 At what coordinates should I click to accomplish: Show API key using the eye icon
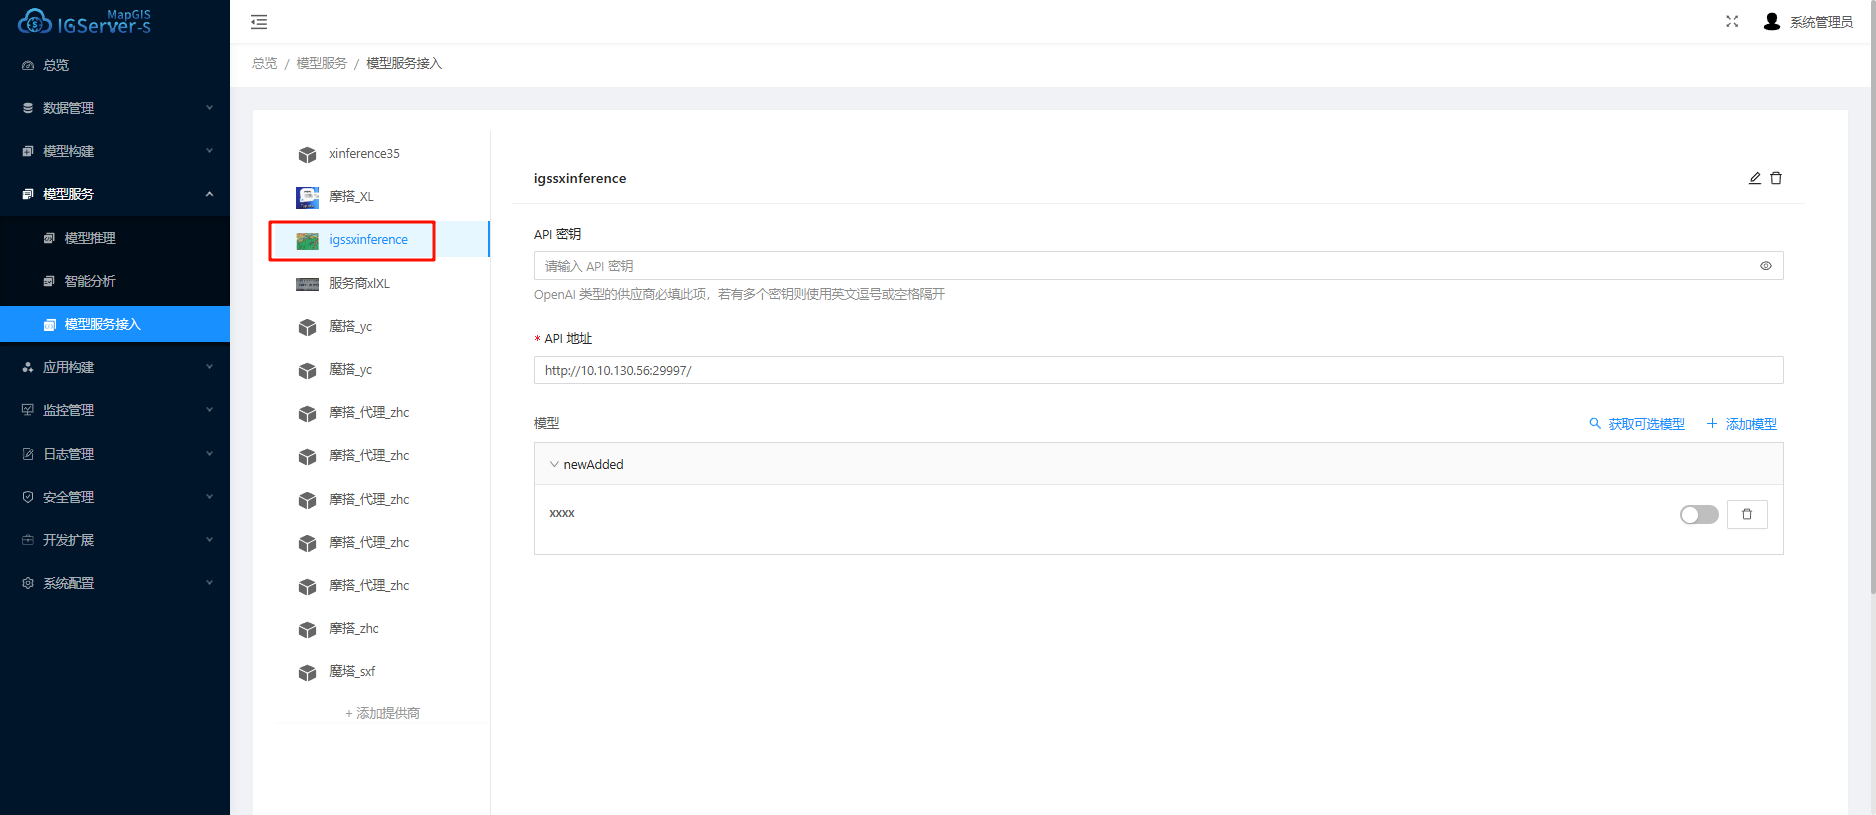click(1765, 266)
